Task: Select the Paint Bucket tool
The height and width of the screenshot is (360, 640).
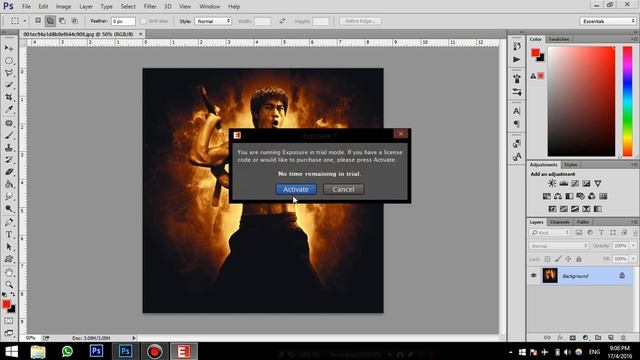Action: 9,184
